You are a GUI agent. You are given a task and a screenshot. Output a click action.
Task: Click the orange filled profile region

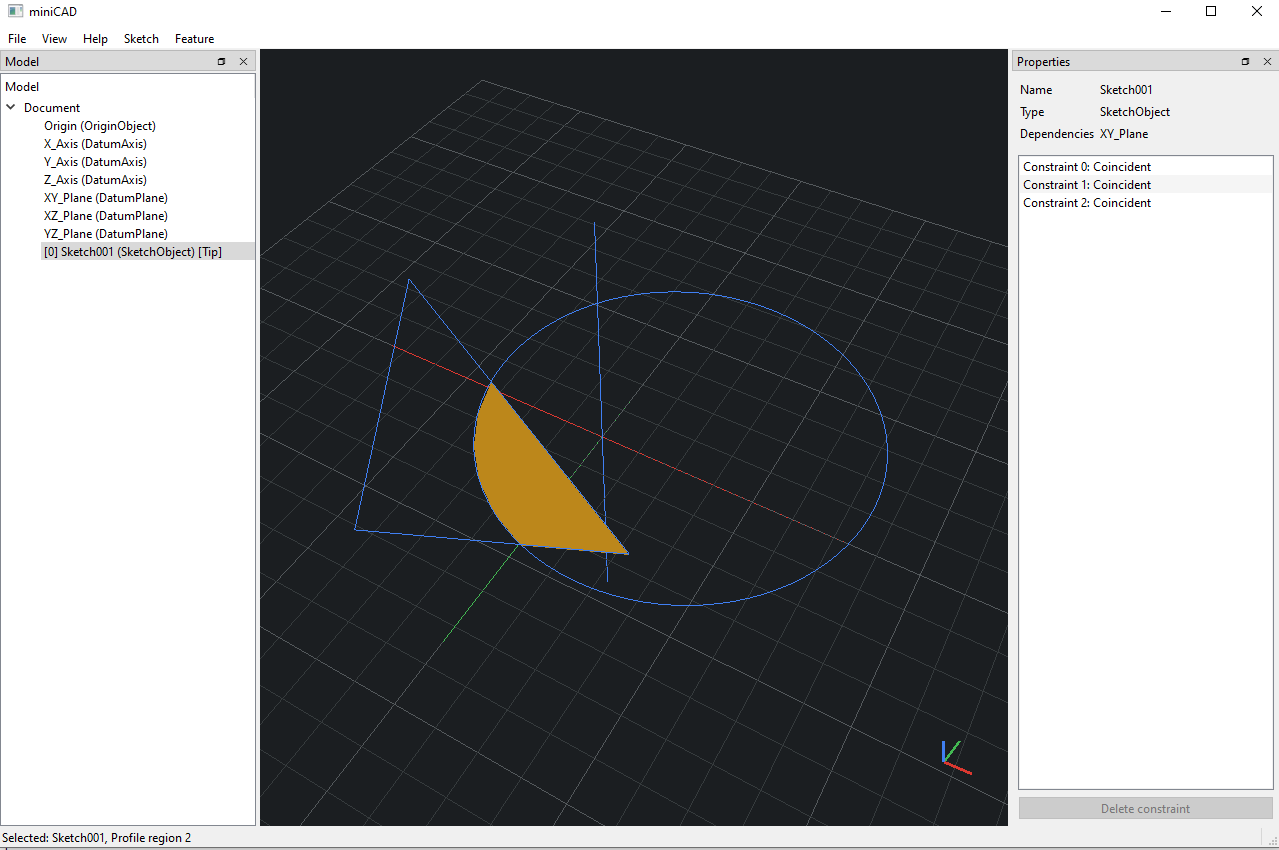click(x=530, y=480)
